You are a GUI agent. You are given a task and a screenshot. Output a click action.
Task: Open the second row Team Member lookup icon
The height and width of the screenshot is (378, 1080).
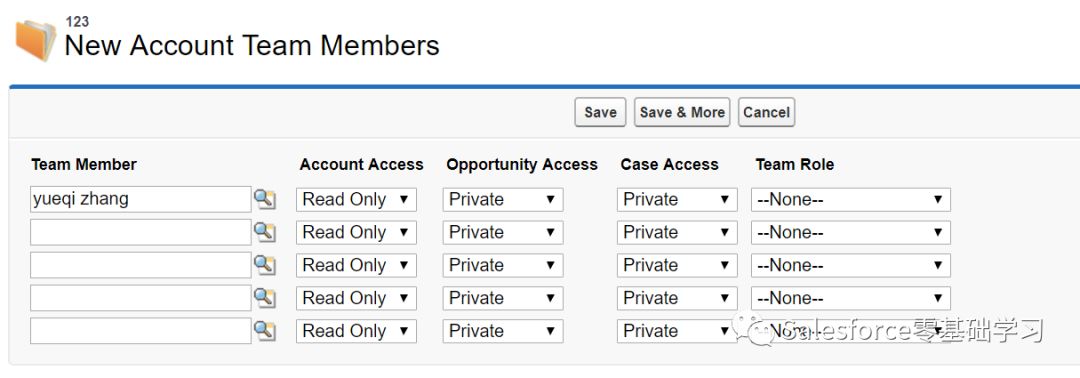264,232
